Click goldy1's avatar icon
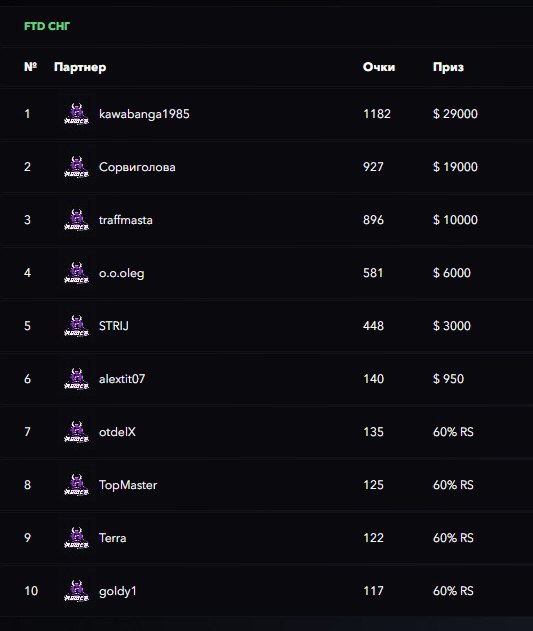Viewport: 533px width, 631px height. (x=76, y=591)
